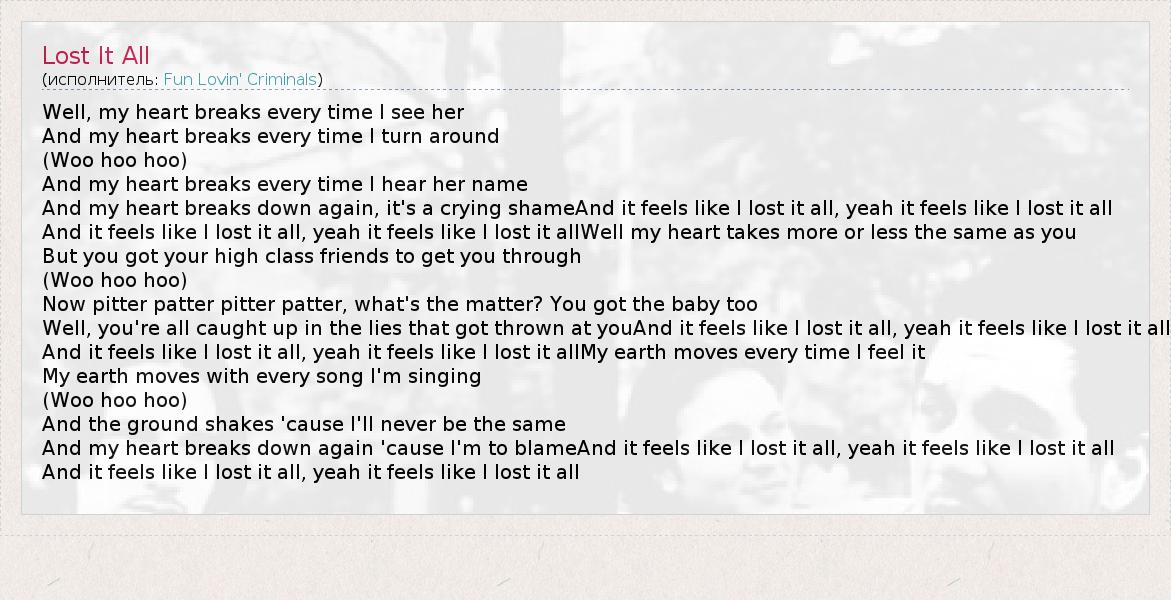Click the 'Now pitter patter' lyric line
Image resolution: width=1171 pixels, height=600 pixels.
pos(400,304)
